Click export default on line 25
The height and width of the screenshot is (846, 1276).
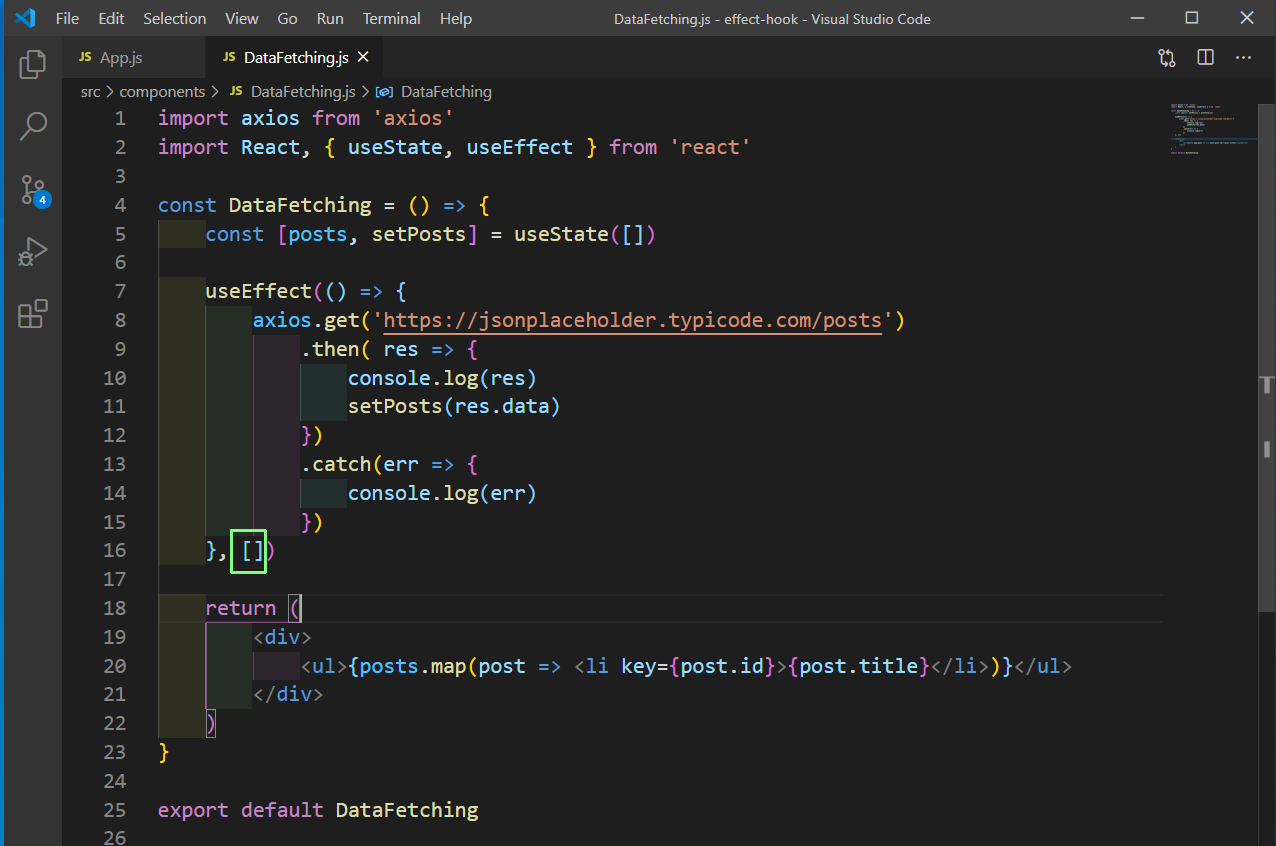click(240, 810)
